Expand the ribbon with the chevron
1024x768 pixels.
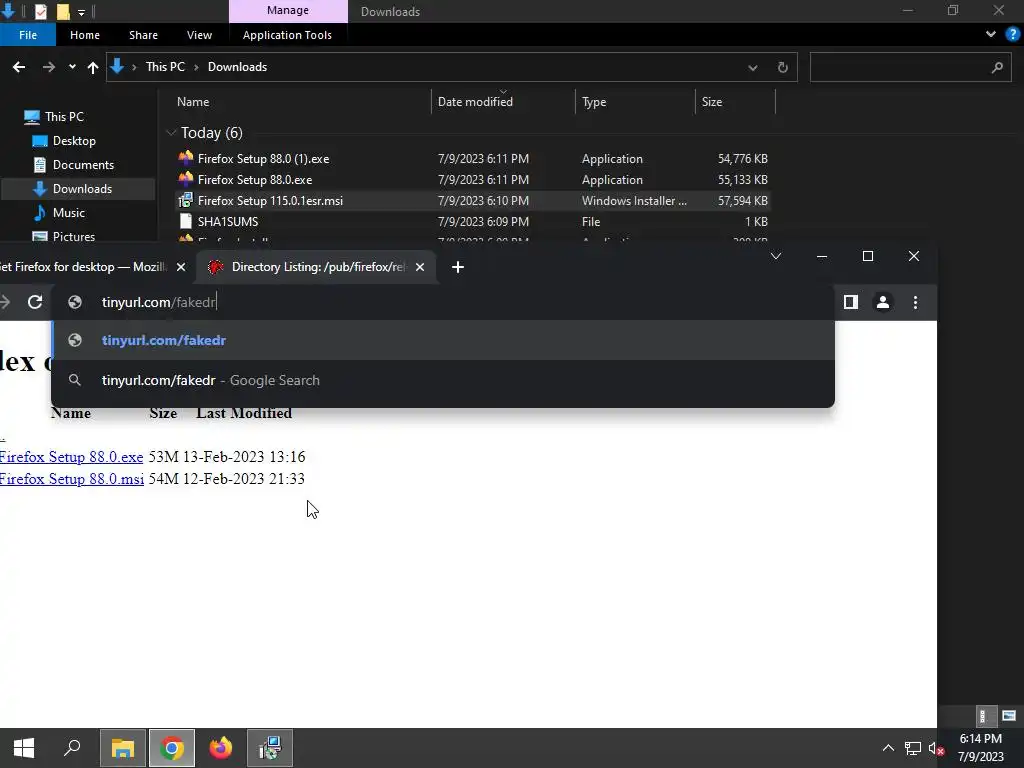point(991,34)
